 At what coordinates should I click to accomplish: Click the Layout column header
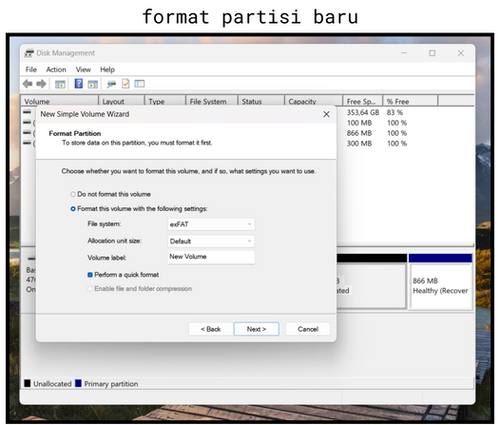pyautogui.click(x=122, y=101)
